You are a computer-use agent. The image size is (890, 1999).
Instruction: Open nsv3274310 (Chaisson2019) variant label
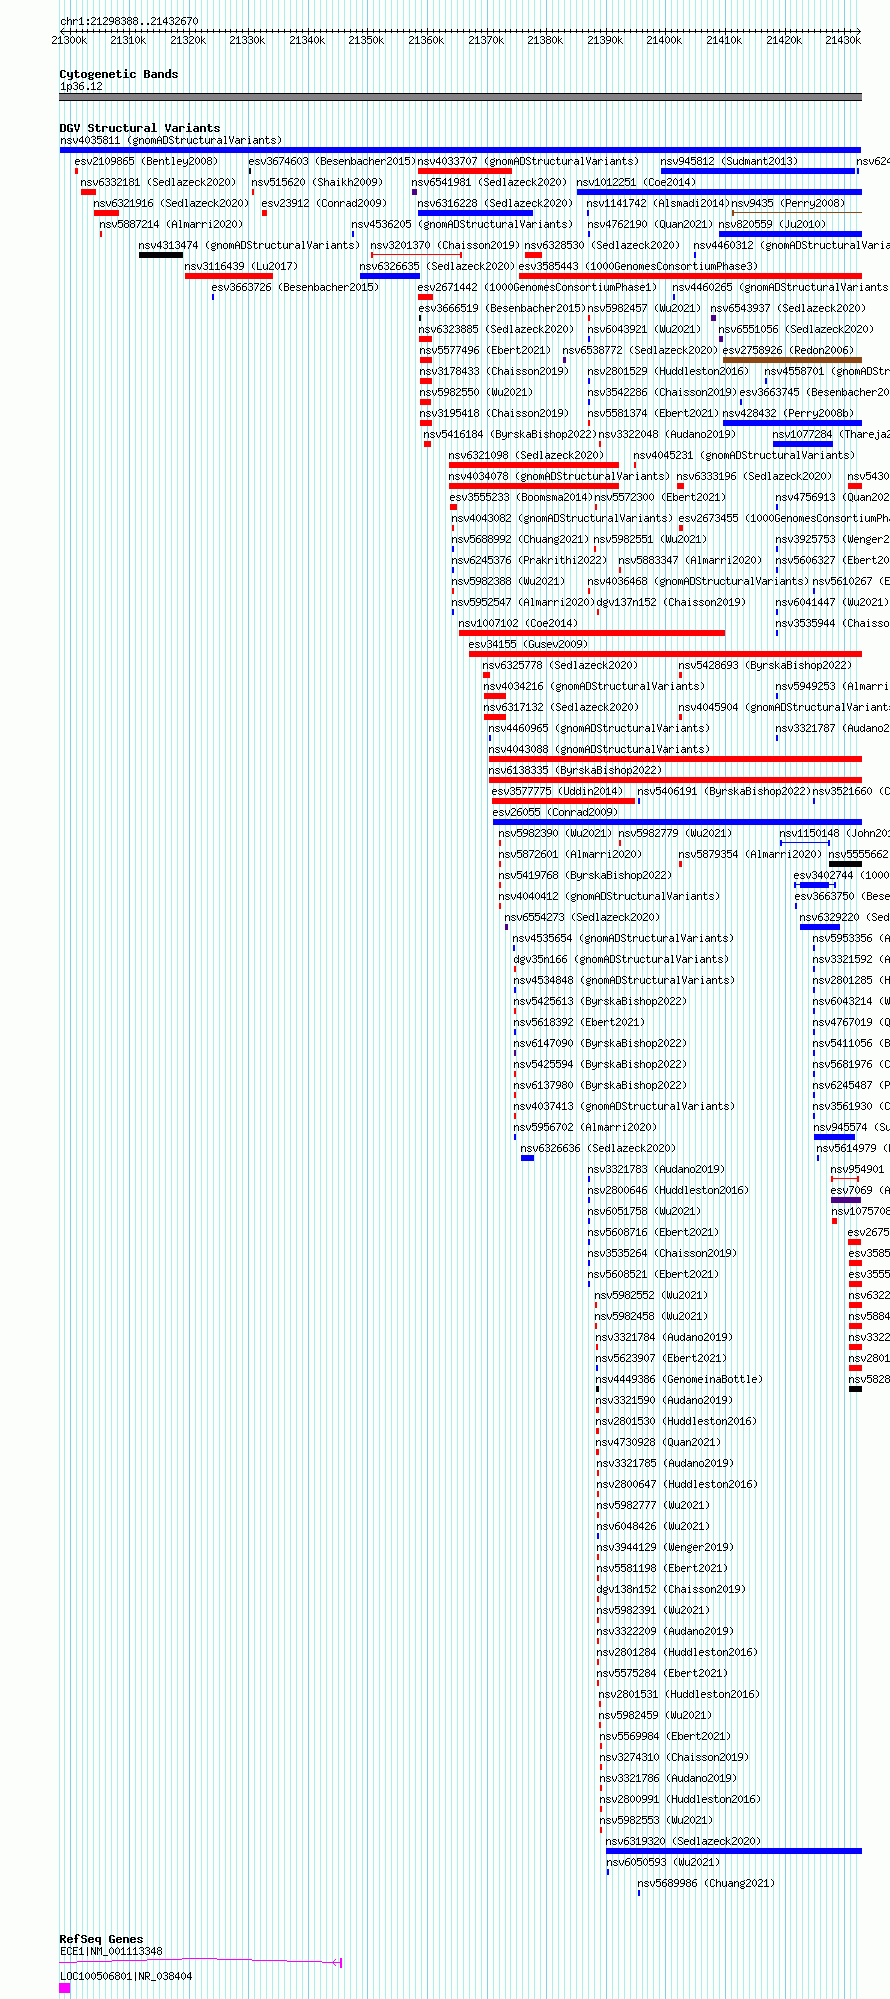point(674,1758)
